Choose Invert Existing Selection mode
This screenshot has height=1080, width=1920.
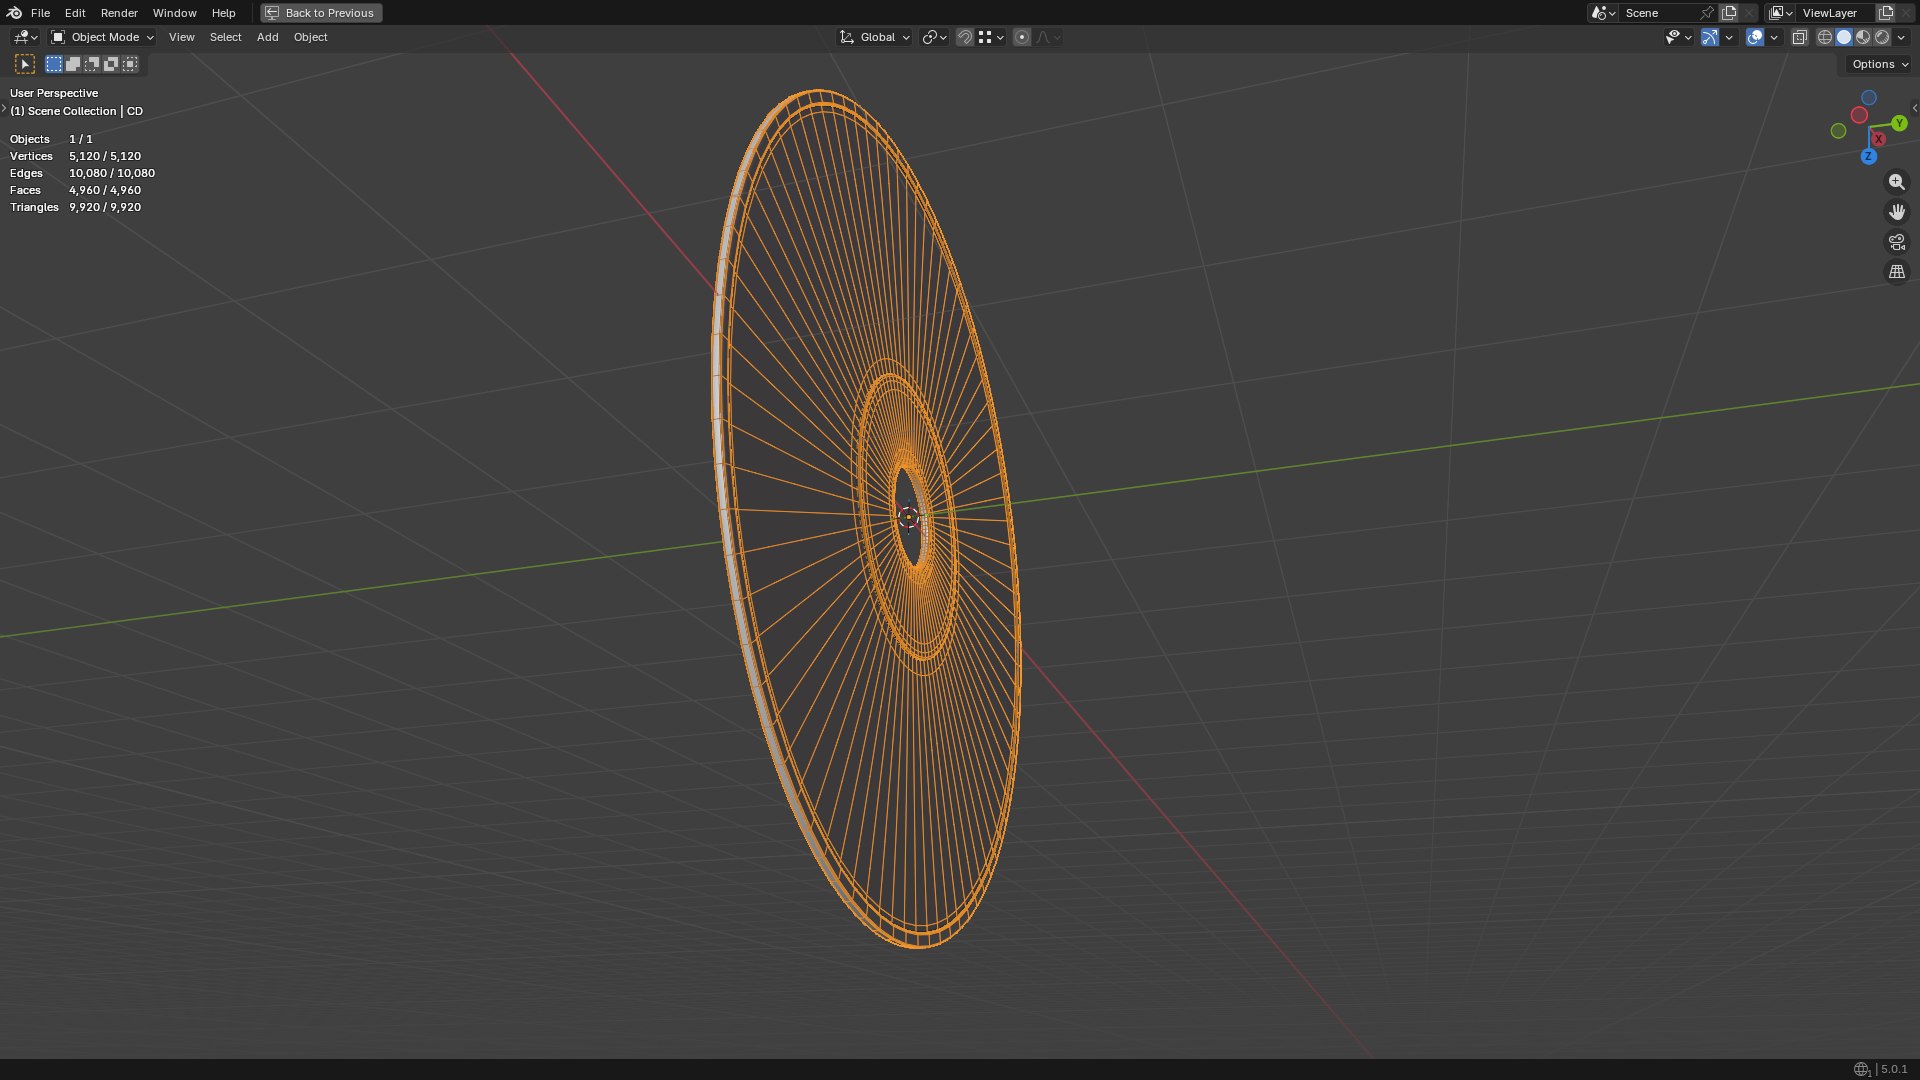pyautogui.click(x=111, y=64)
